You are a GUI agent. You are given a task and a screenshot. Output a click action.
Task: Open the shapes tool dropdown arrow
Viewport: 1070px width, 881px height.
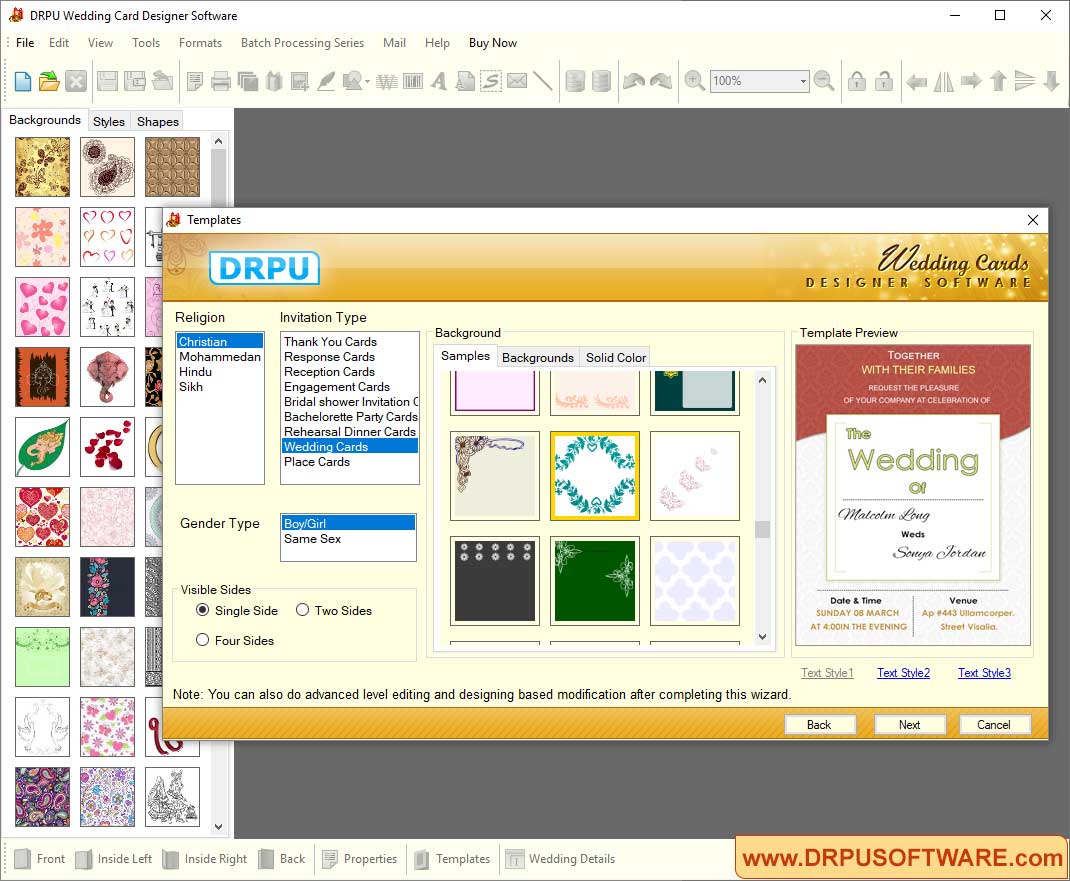(367, 83)
